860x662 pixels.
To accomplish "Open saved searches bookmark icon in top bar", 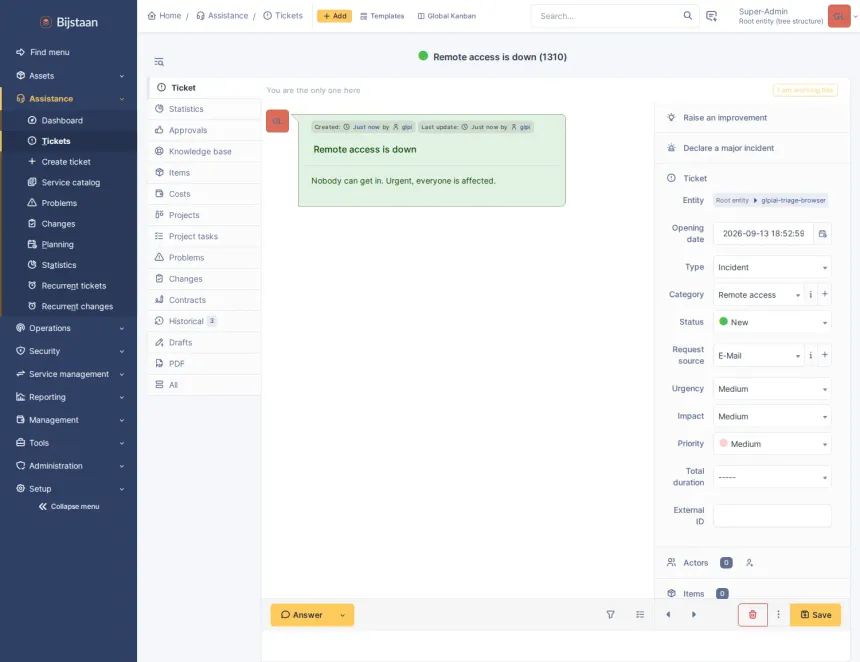I will [711, 16].
